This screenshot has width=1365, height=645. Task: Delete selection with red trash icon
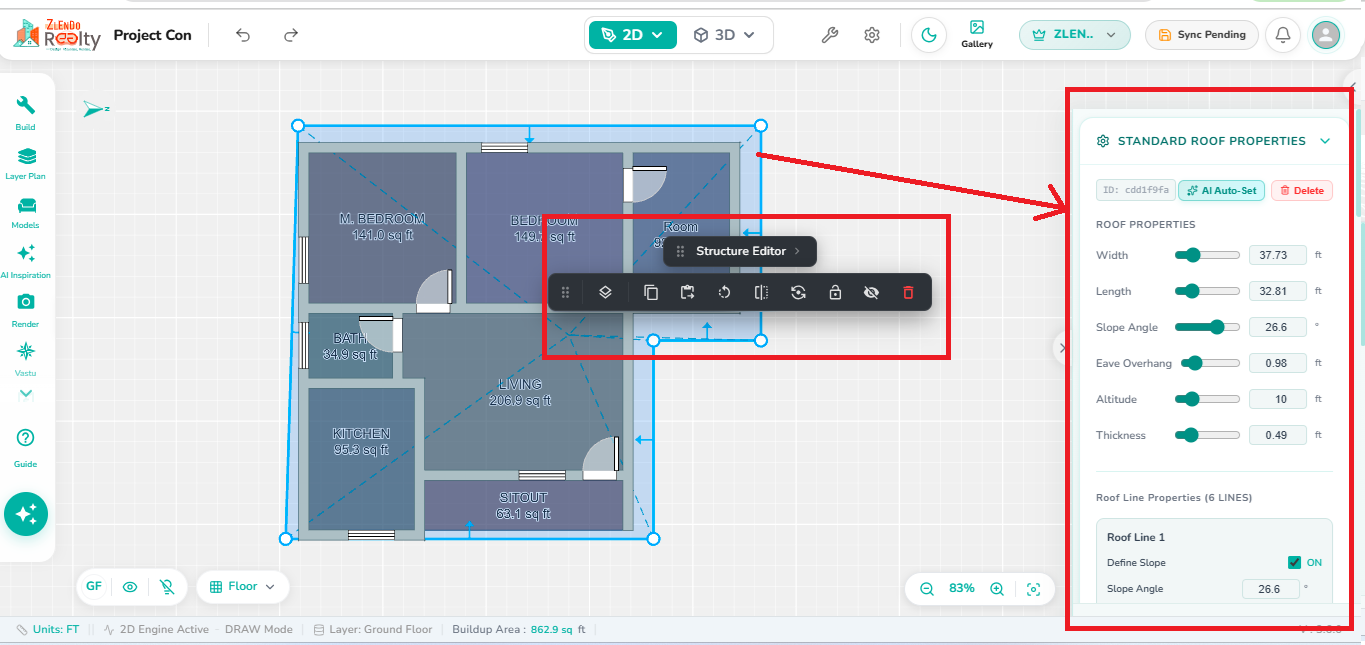pyautogui.click(x=908, y=292)
